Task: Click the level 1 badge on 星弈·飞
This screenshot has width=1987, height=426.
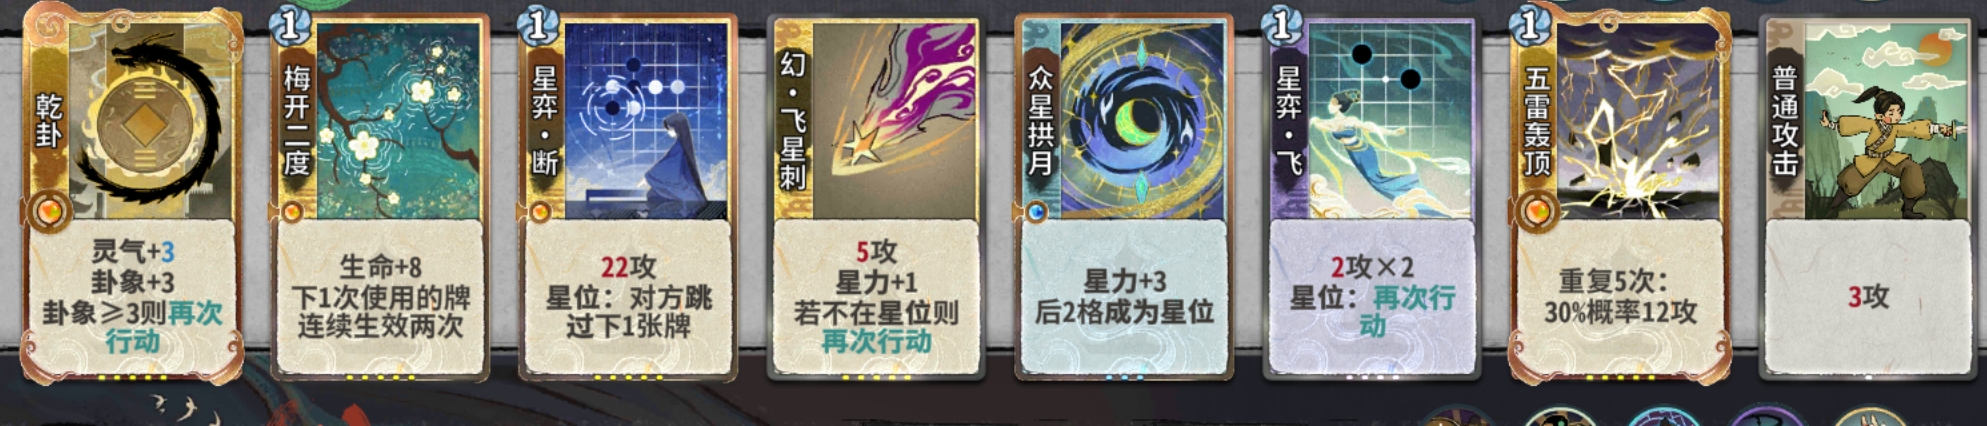Action: (x=1282, y=25)
